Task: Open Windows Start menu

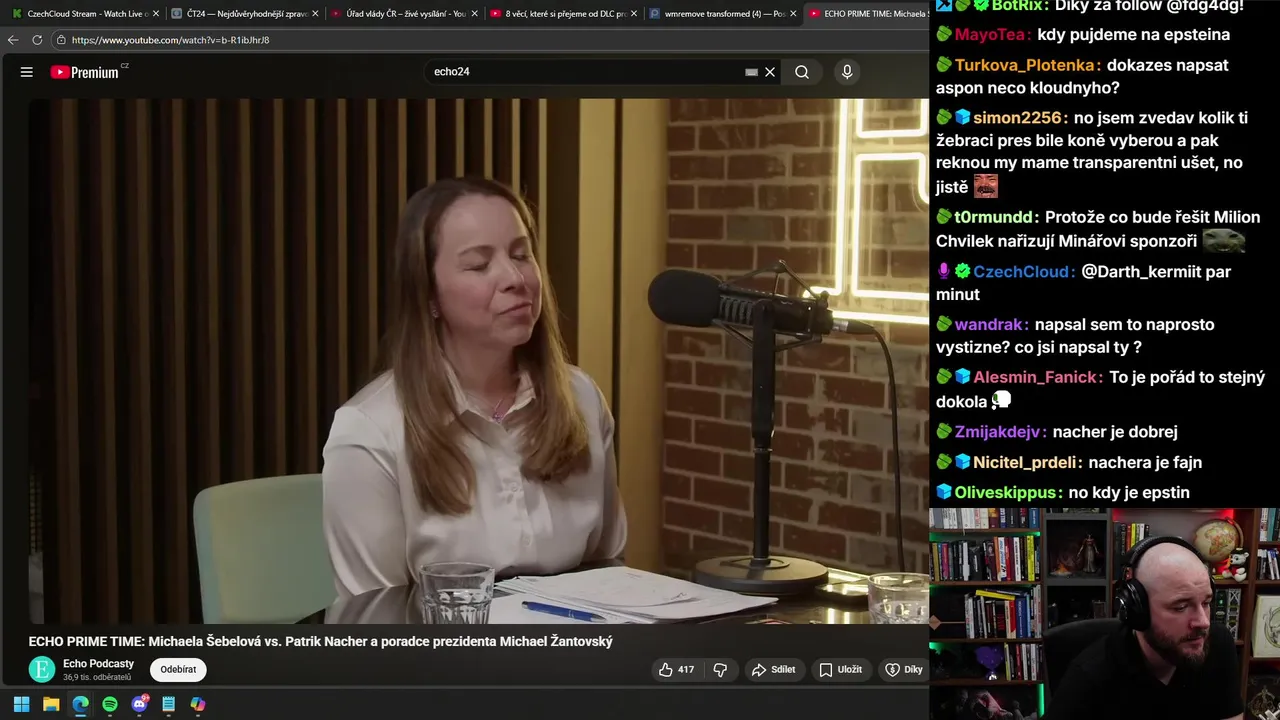Action: pyautogui.click(x=21, y=704)
